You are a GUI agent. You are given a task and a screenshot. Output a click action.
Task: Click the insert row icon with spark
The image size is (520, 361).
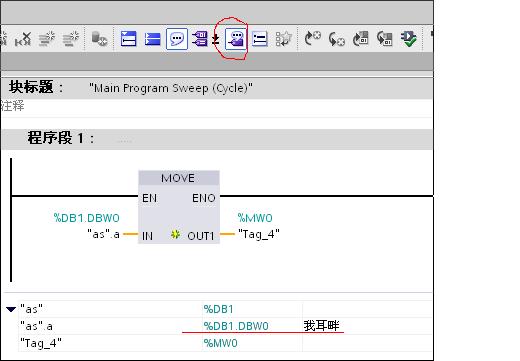point(47,39)
